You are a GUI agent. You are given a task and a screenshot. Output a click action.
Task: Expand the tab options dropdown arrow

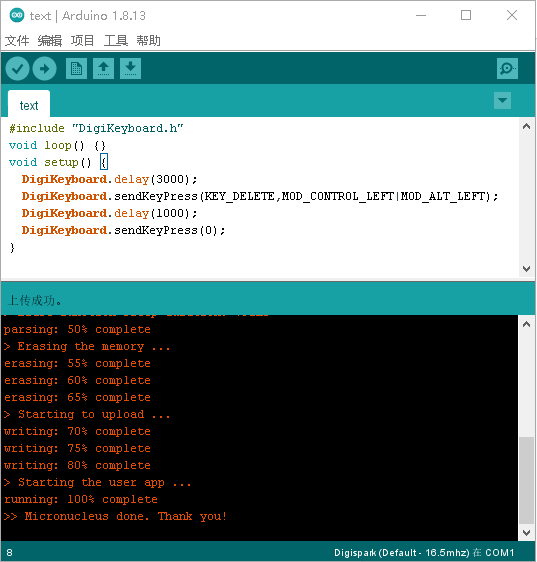click(502, 100)
